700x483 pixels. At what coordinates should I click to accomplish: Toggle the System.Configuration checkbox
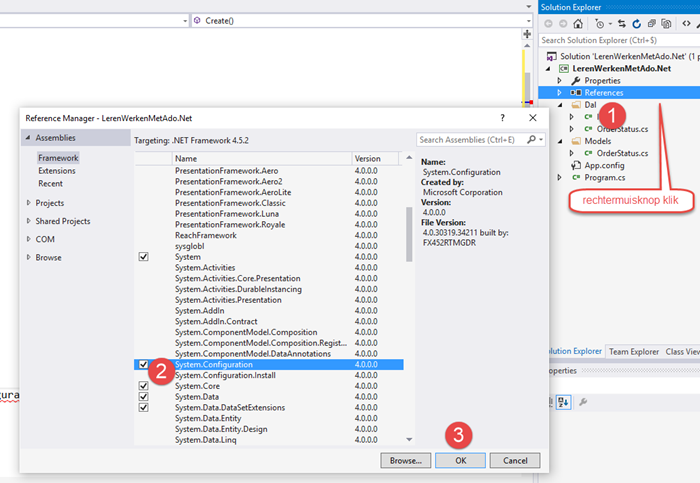(143, 364)
